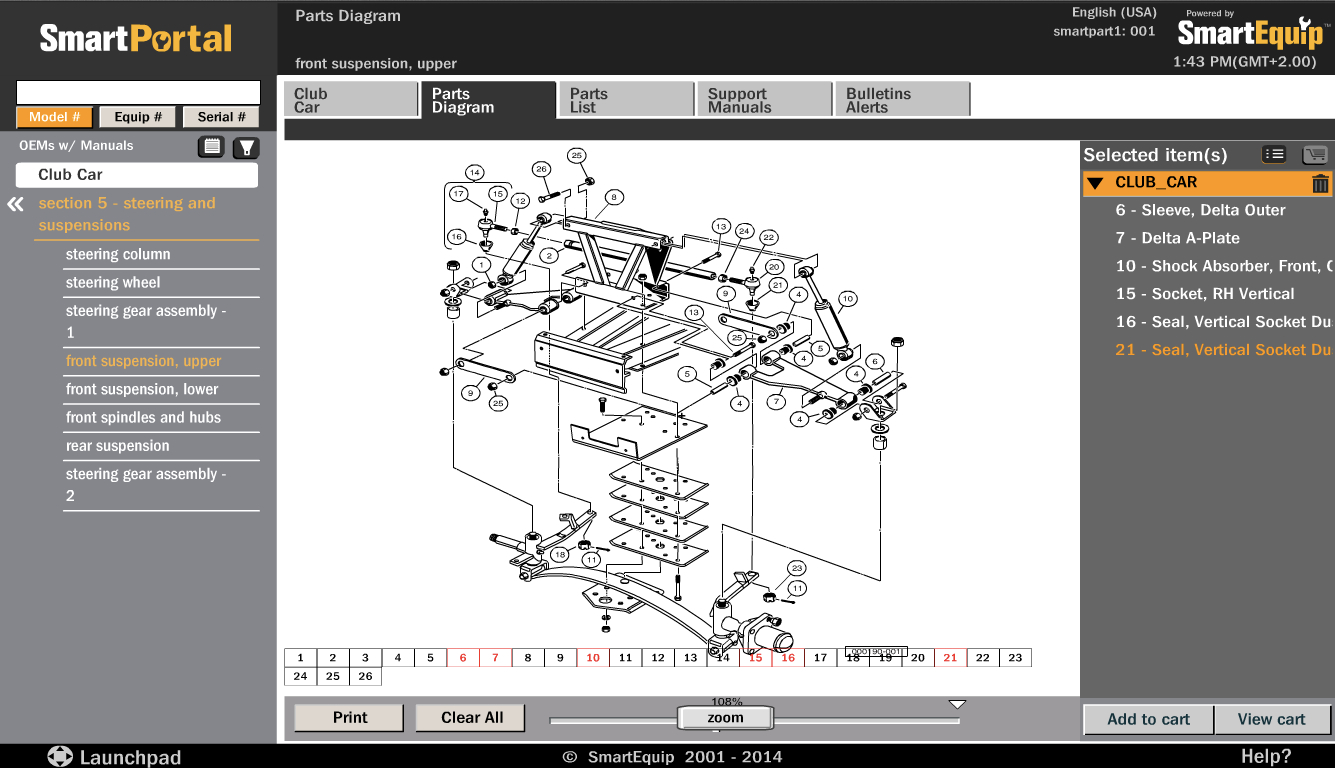Switch to Serial # search mode
Screen dimensions: 1335x768
click(220, 117)
